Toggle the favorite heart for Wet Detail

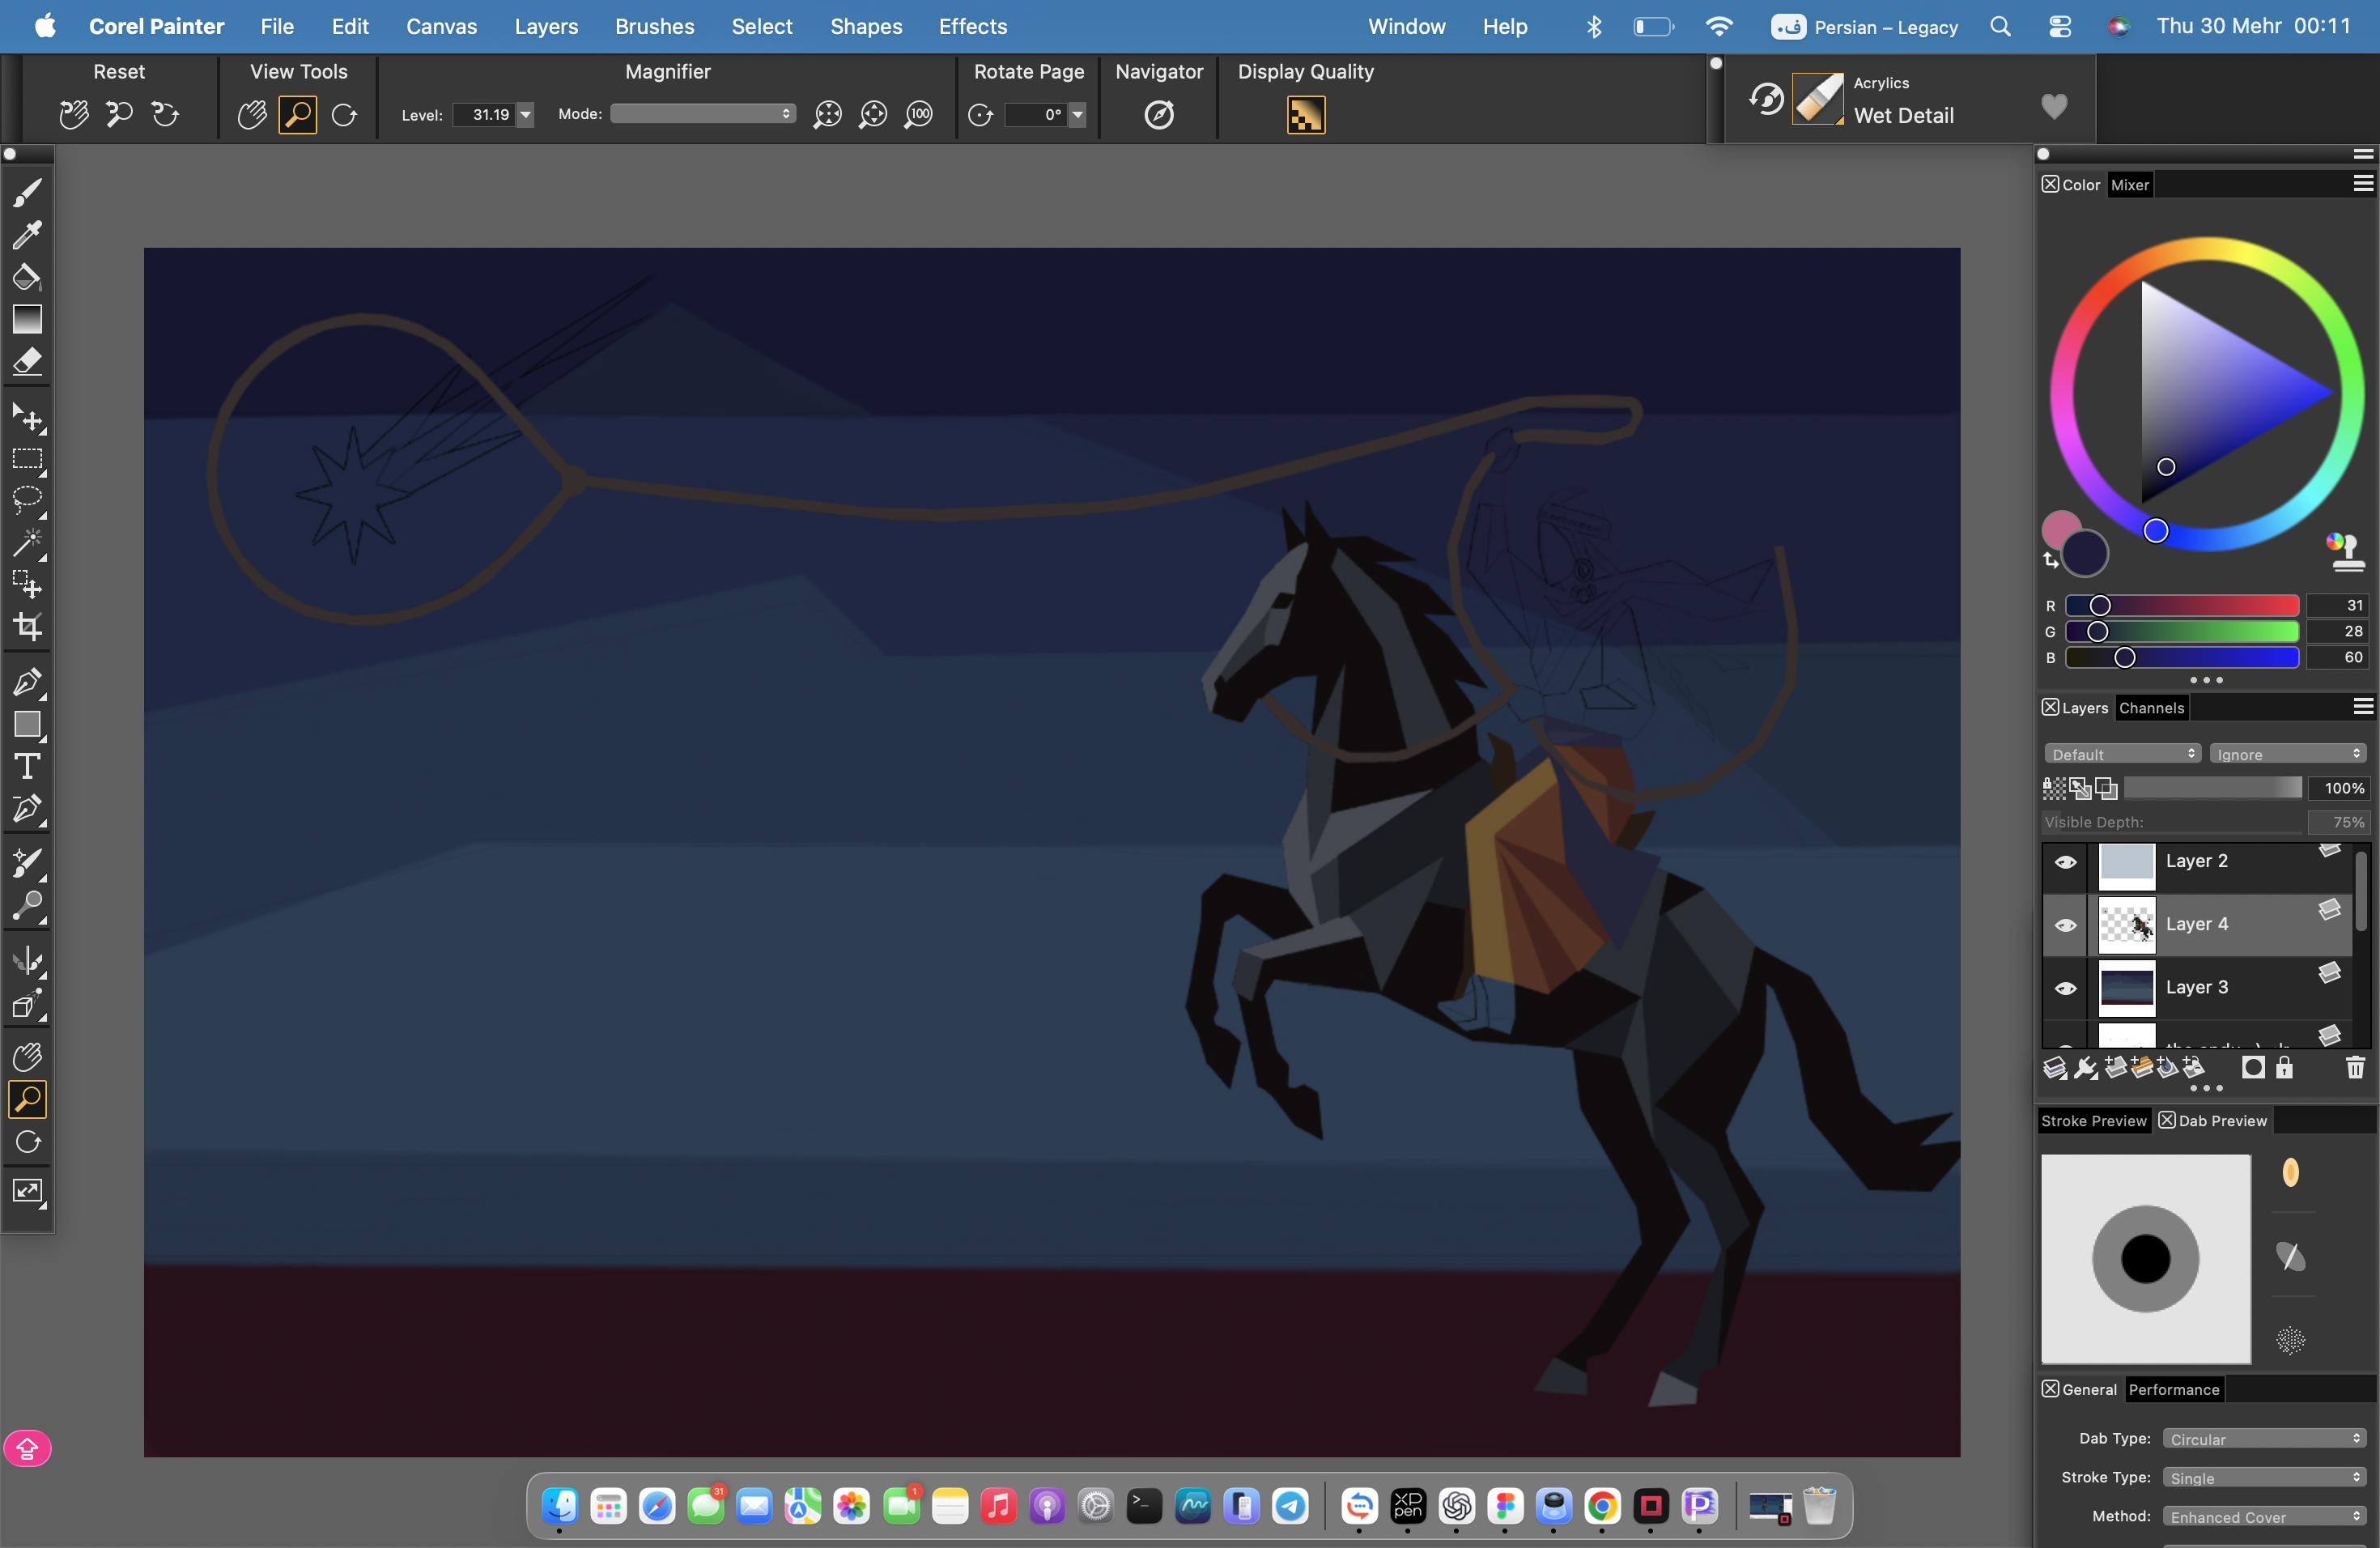point(2054,105)
